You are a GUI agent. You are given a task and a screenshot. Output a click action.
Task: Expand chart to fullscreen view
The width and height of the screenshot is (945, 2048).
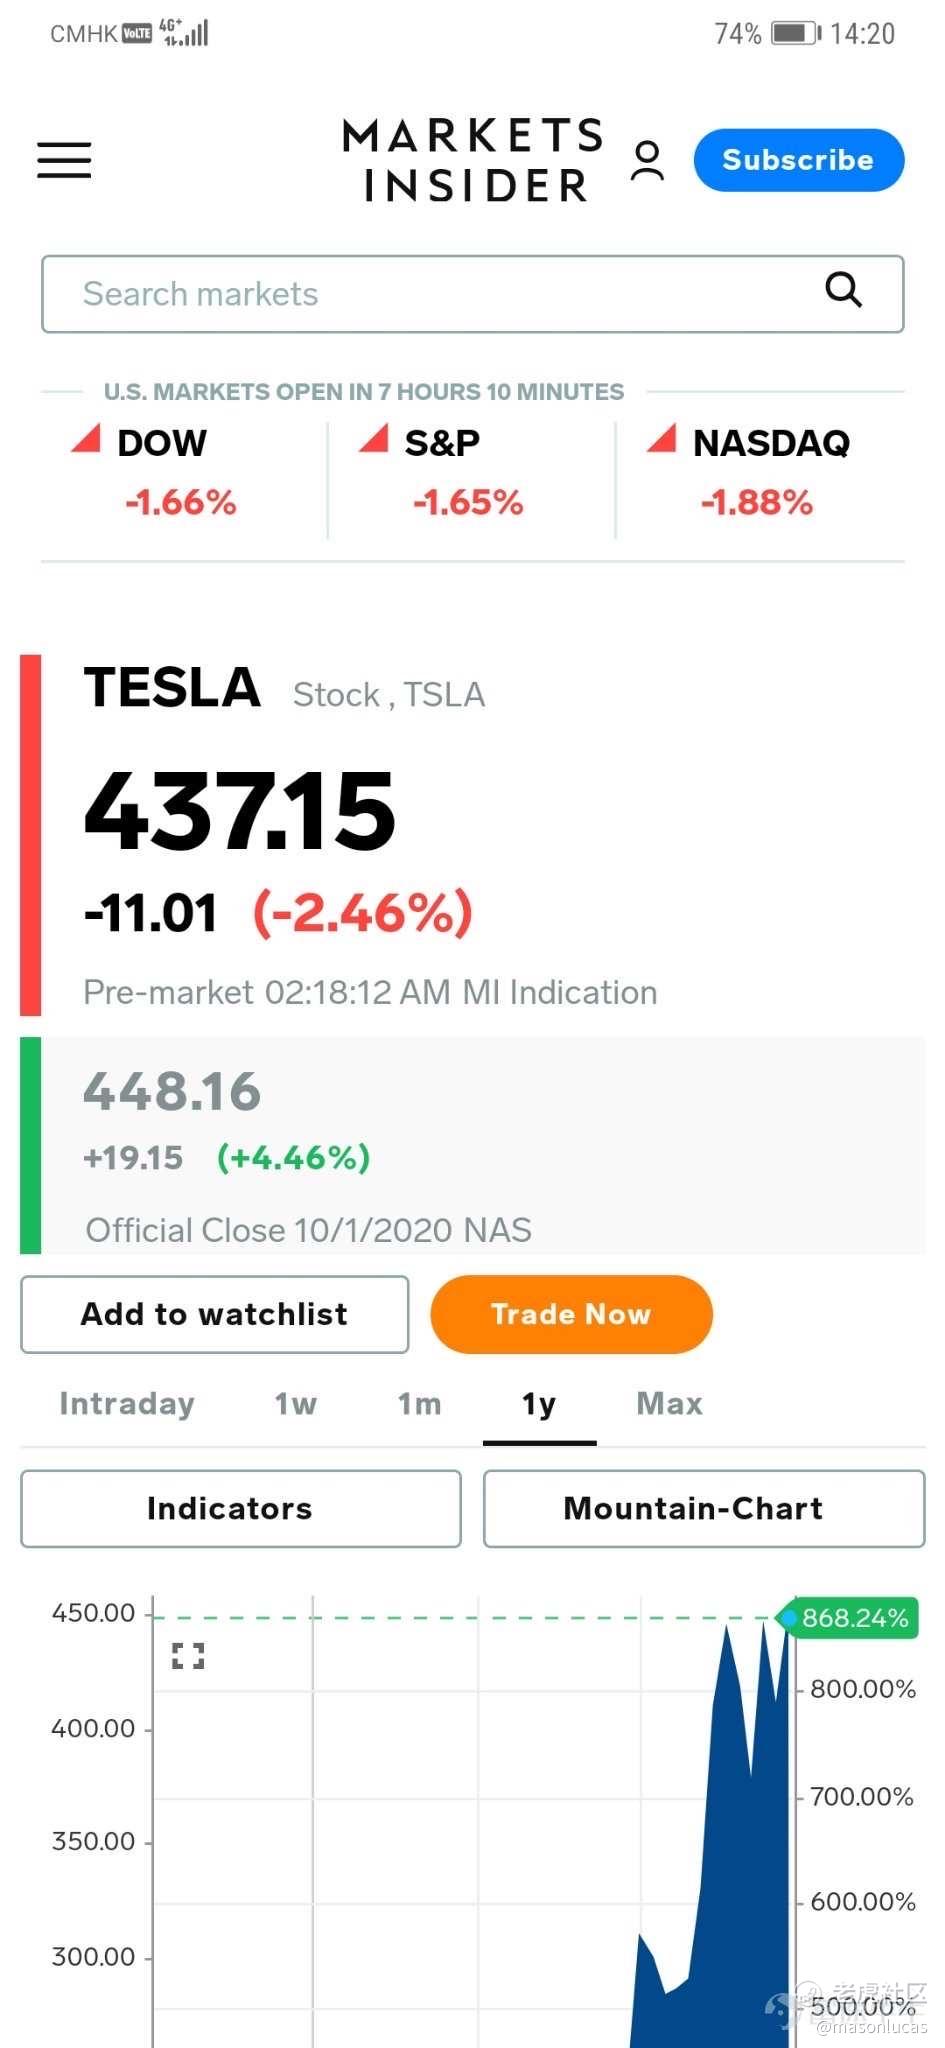point(188,1655)
